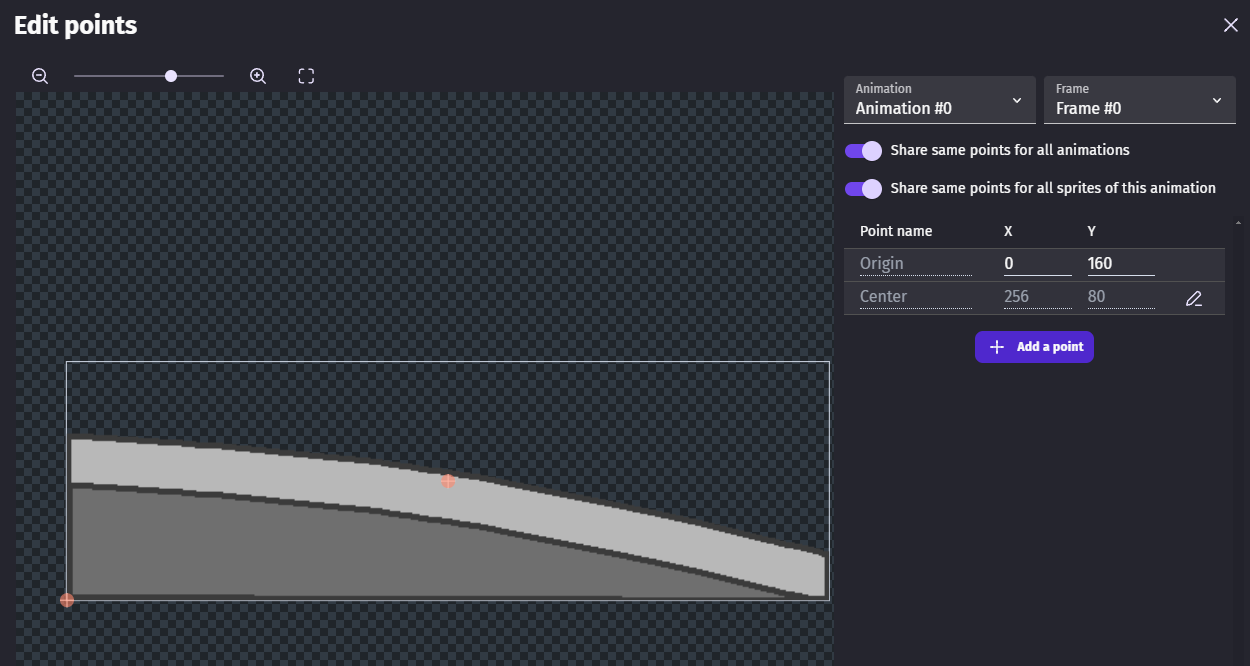Screen dimensions: 1250x666
Task: Click the plus icon in Add a point
Action: point(996,347)
